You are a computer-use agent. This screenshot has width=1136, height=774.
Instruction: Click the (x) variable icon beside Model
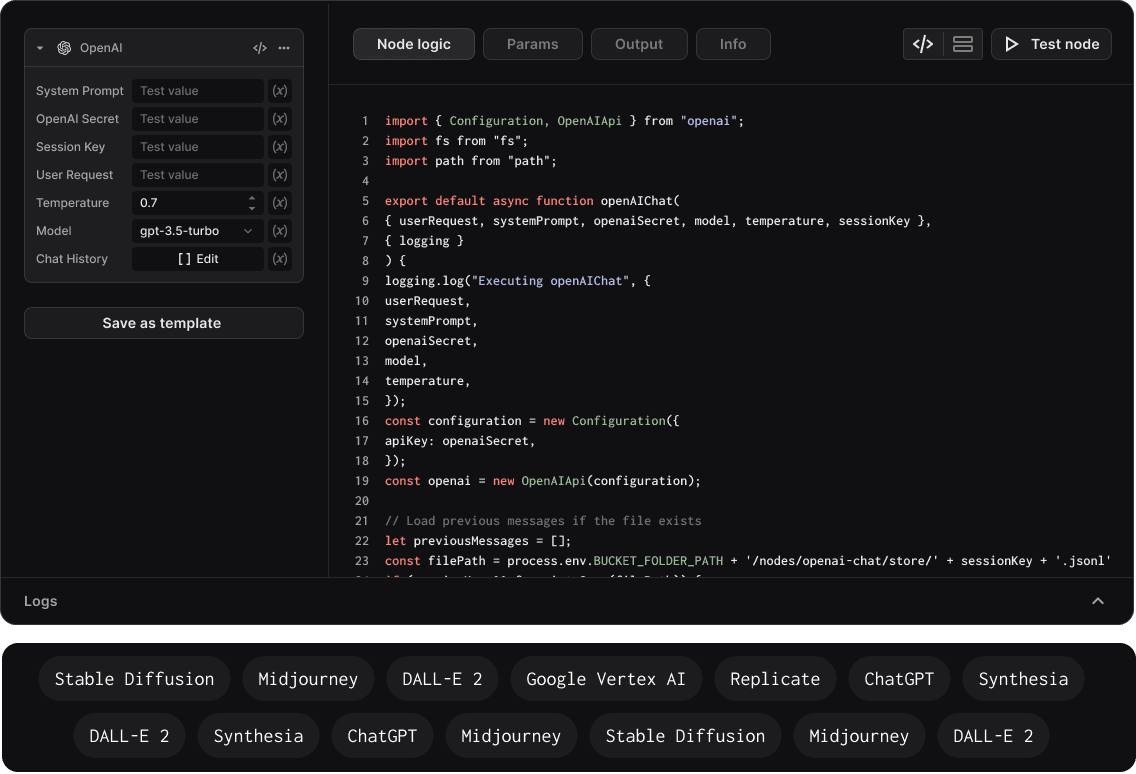280,230
